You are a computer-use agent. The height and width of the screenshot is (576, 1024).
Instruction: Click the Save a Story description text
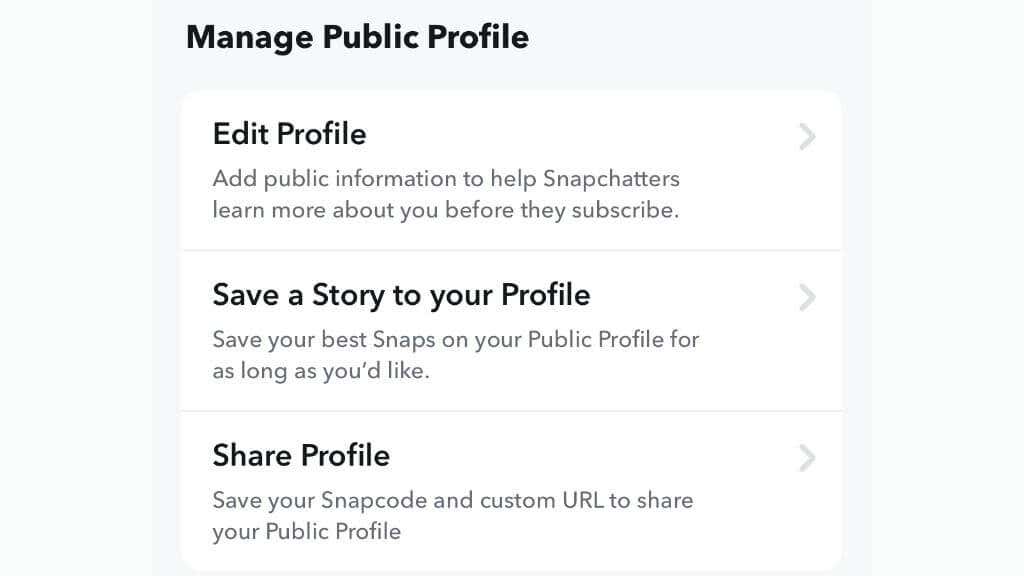(456, 355)
